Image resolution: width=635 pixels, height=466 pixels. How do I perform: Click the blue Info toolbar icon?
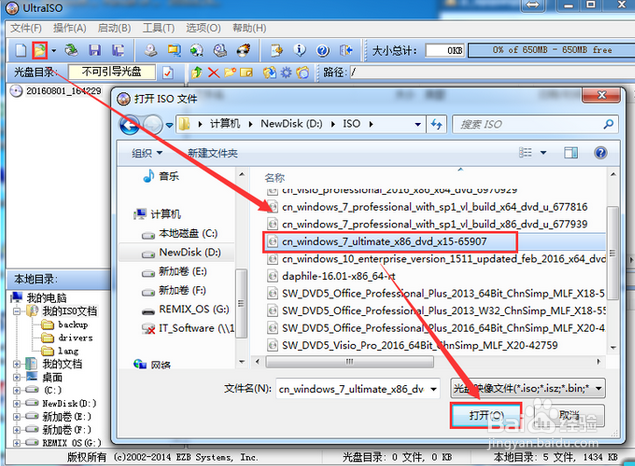pos(300,50)
